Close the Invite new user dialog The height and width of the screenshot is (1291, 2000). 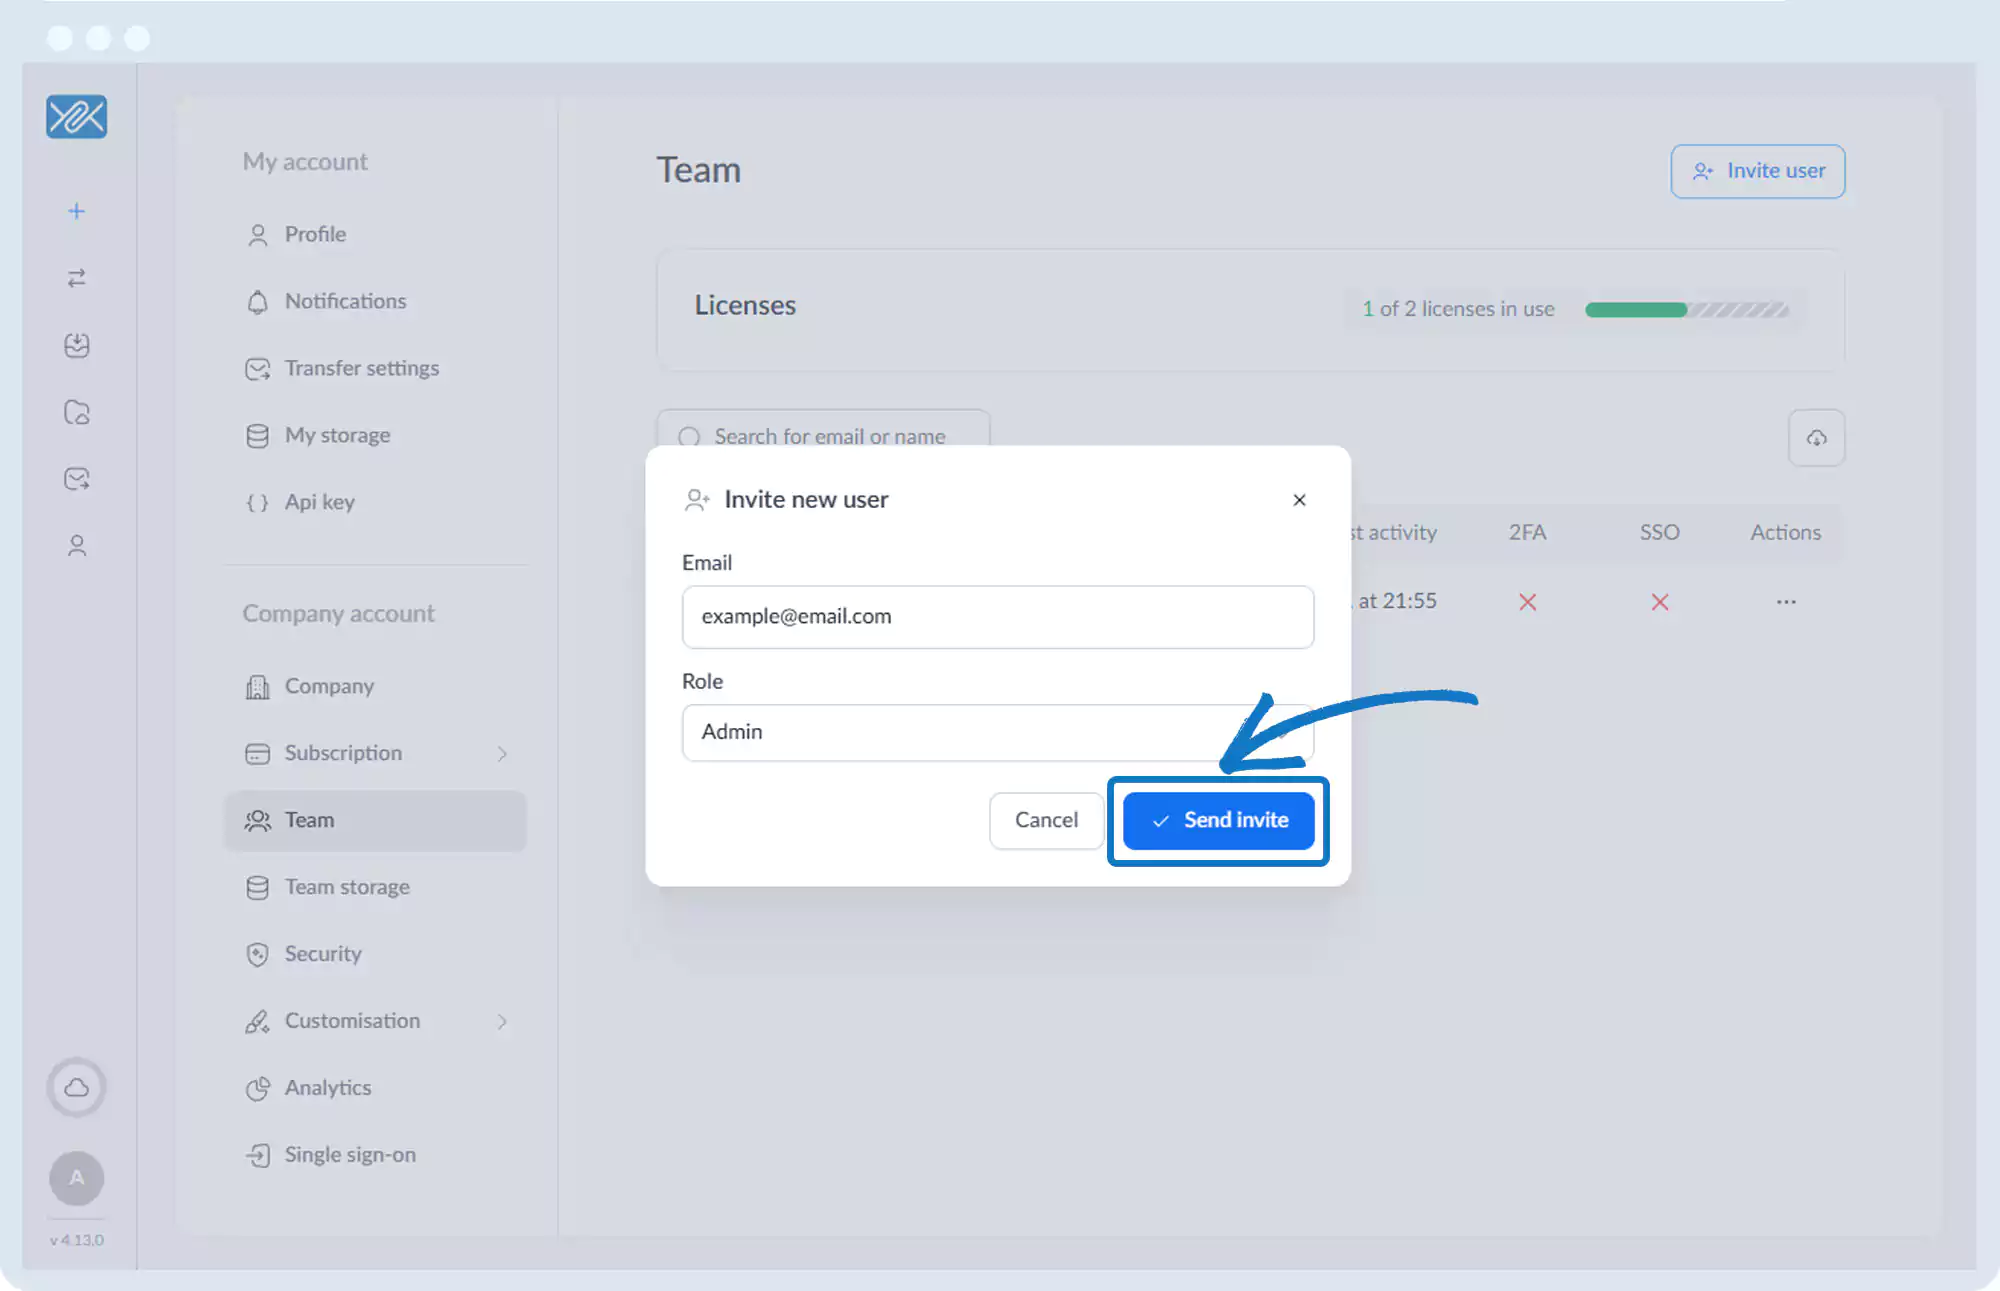click(x=1299, y=500)
